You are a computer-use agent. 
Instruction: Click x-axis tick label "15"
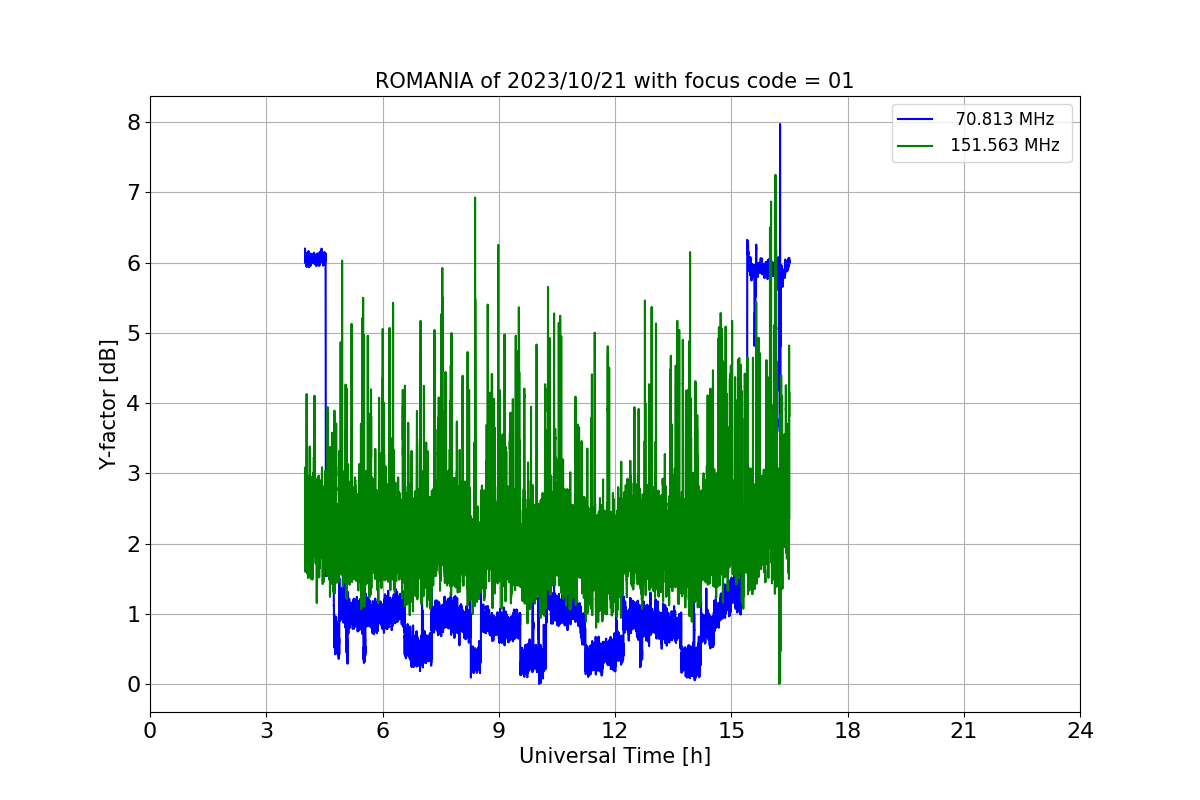[731, 731]
